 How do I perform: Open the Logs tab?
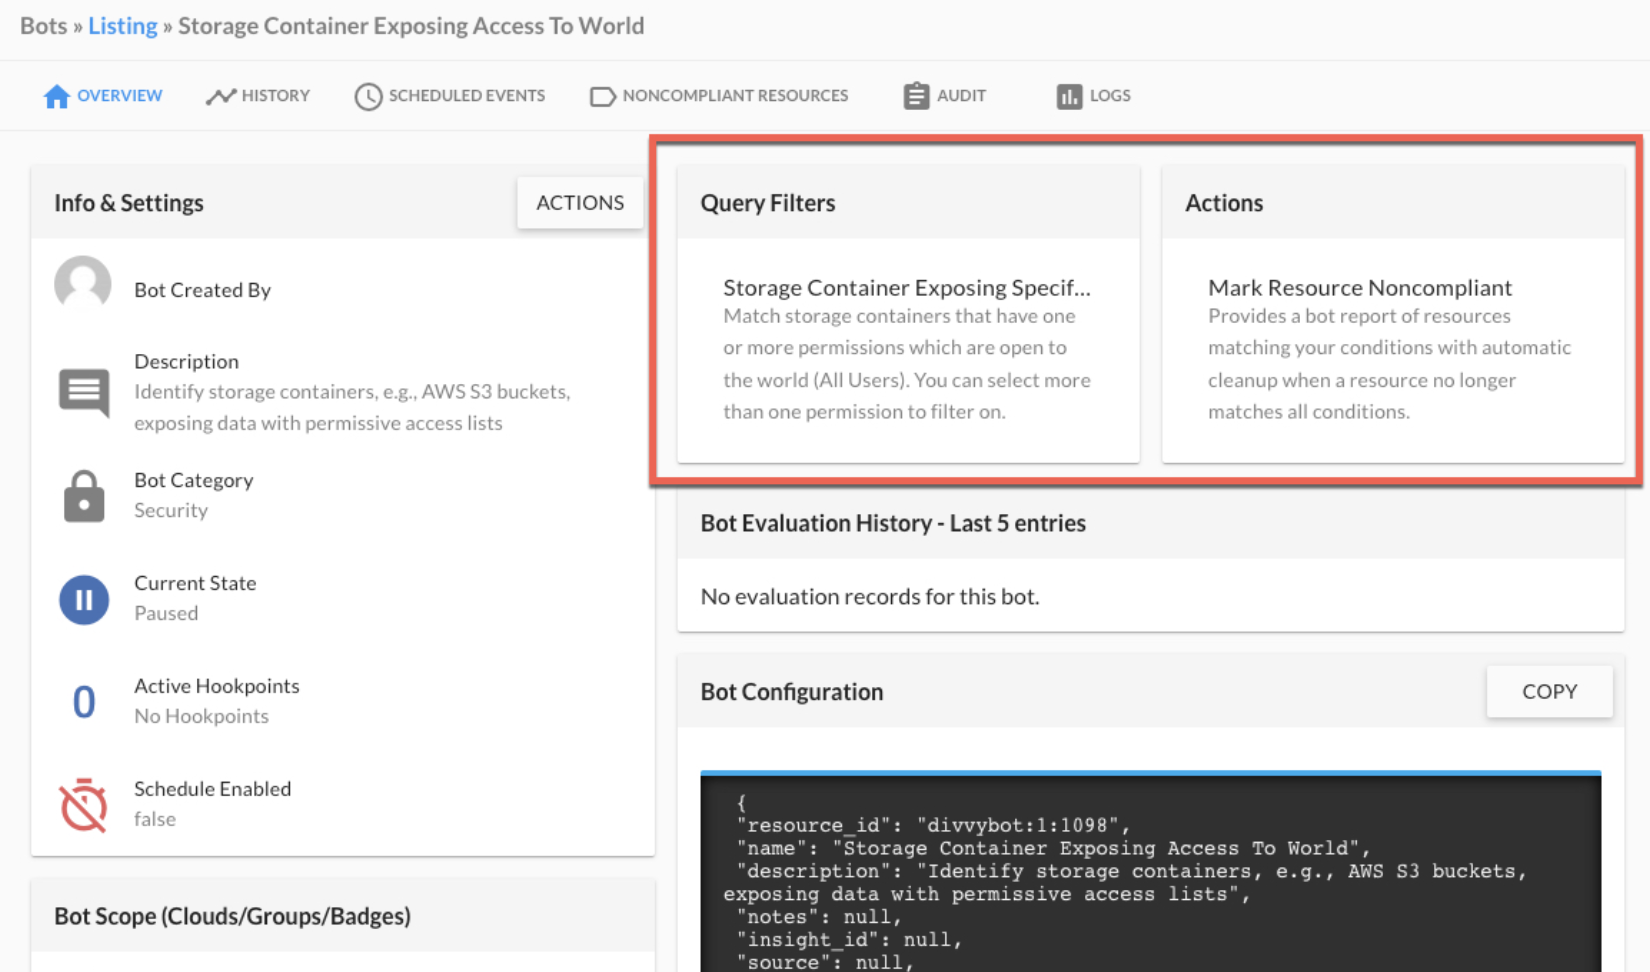coord(1094,96)
